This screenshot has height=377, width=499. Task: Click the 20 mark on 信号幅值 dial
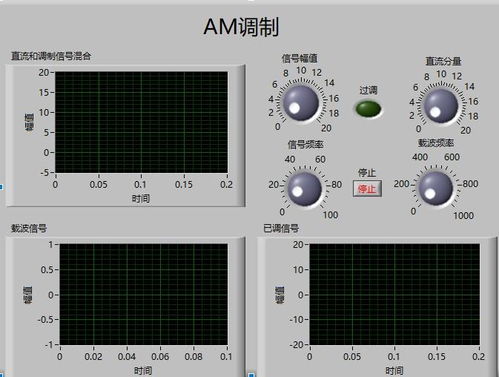click(326, 128)
